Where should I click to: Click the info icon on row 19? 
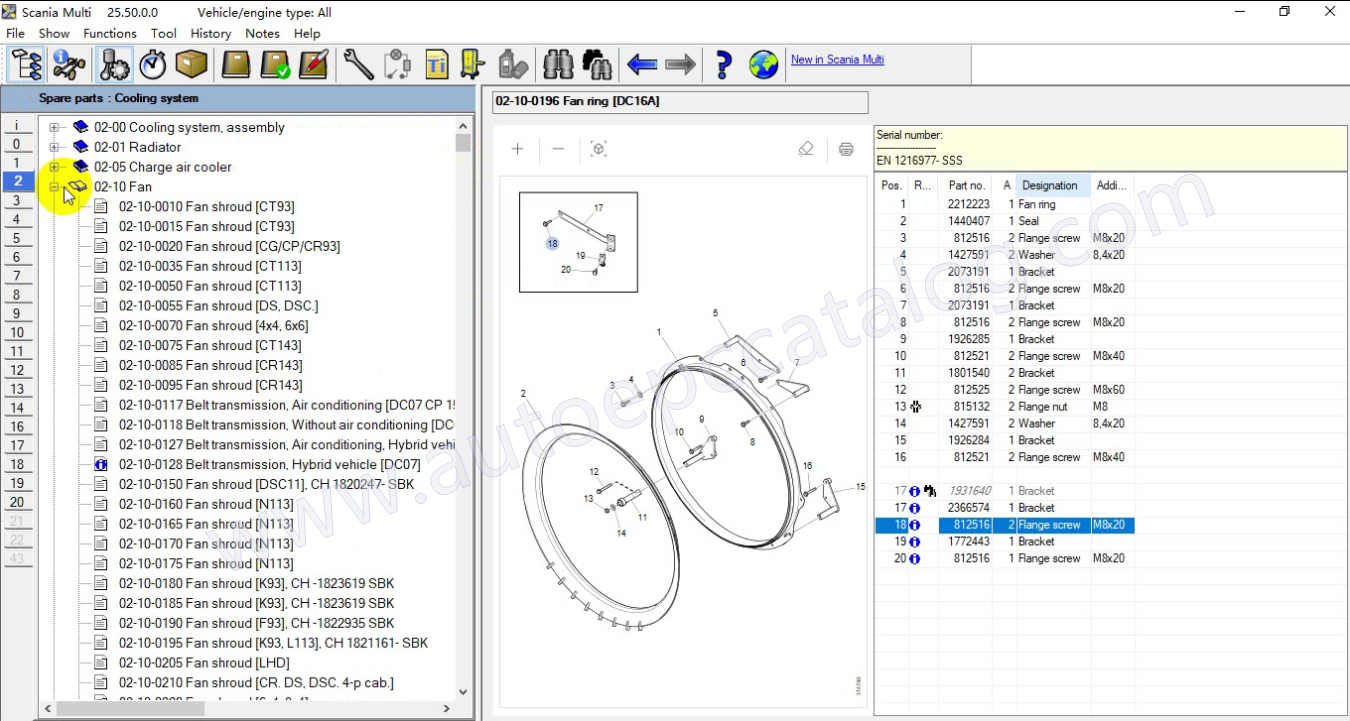(914, 542)
